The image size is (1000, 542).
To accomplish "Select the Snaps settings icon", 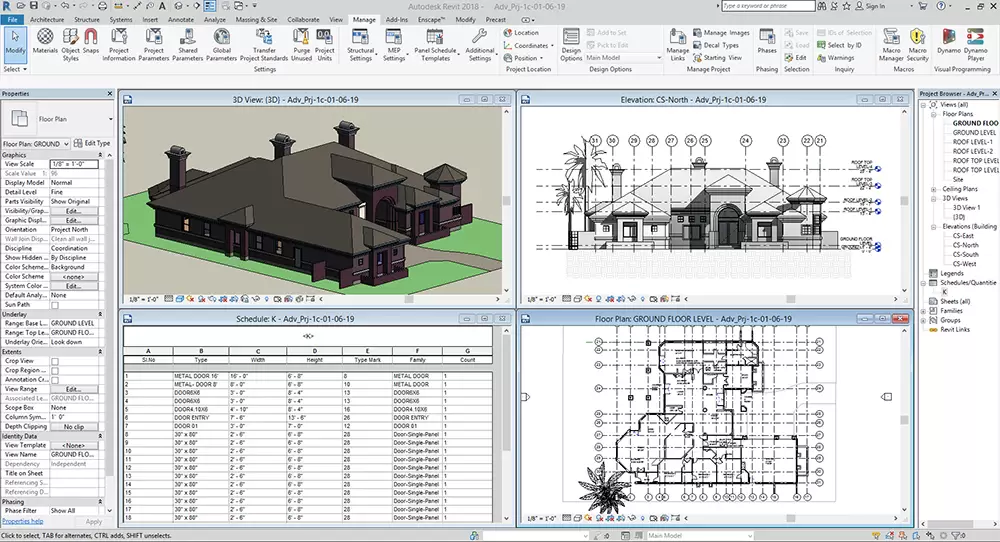I will click(x=91, y=43).
